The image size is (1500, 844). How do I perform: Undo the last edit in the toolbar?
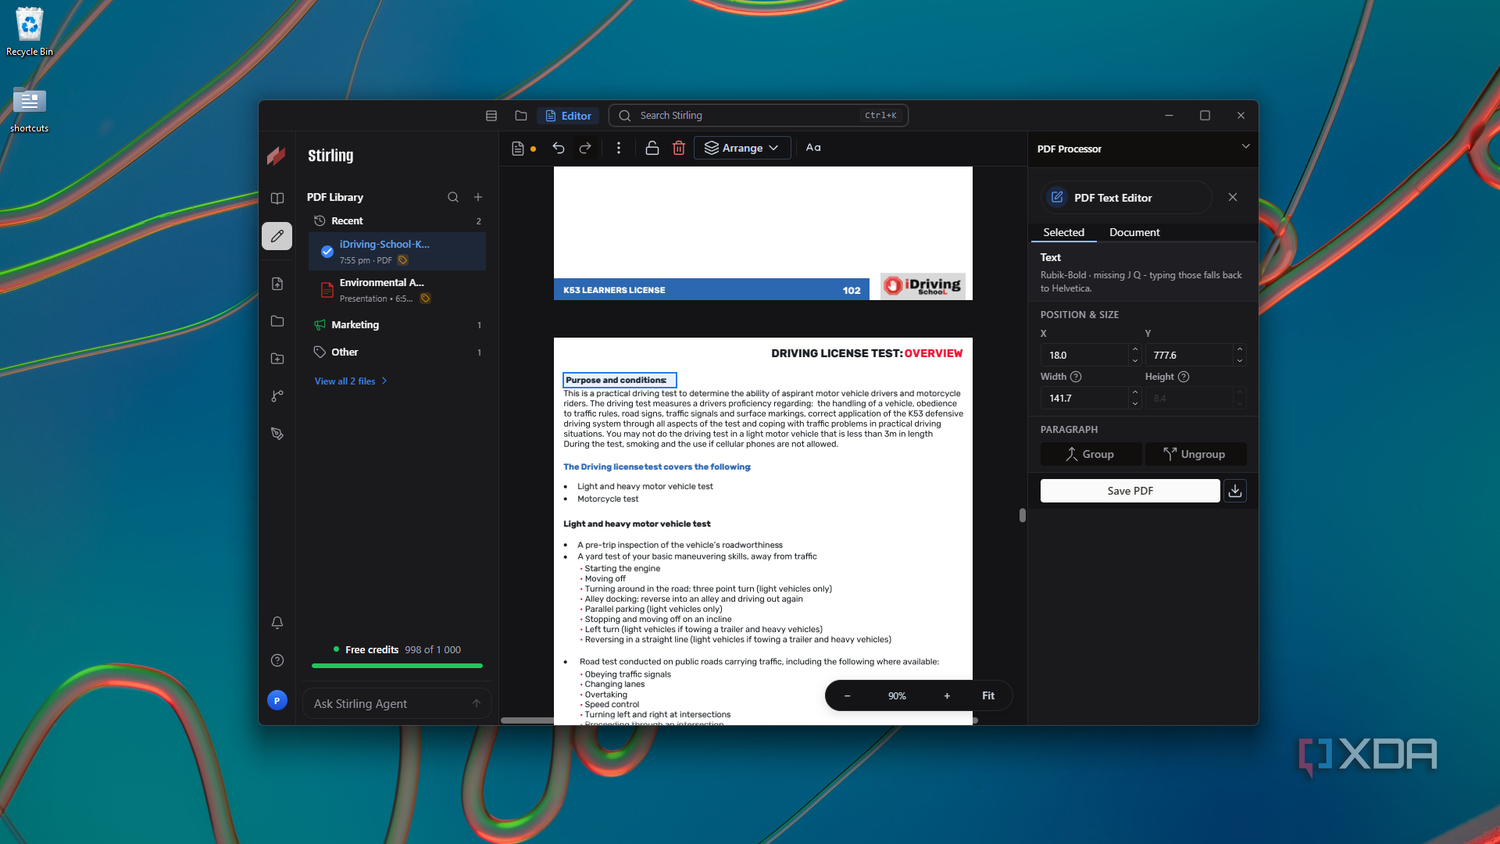(x=559, y=148)
